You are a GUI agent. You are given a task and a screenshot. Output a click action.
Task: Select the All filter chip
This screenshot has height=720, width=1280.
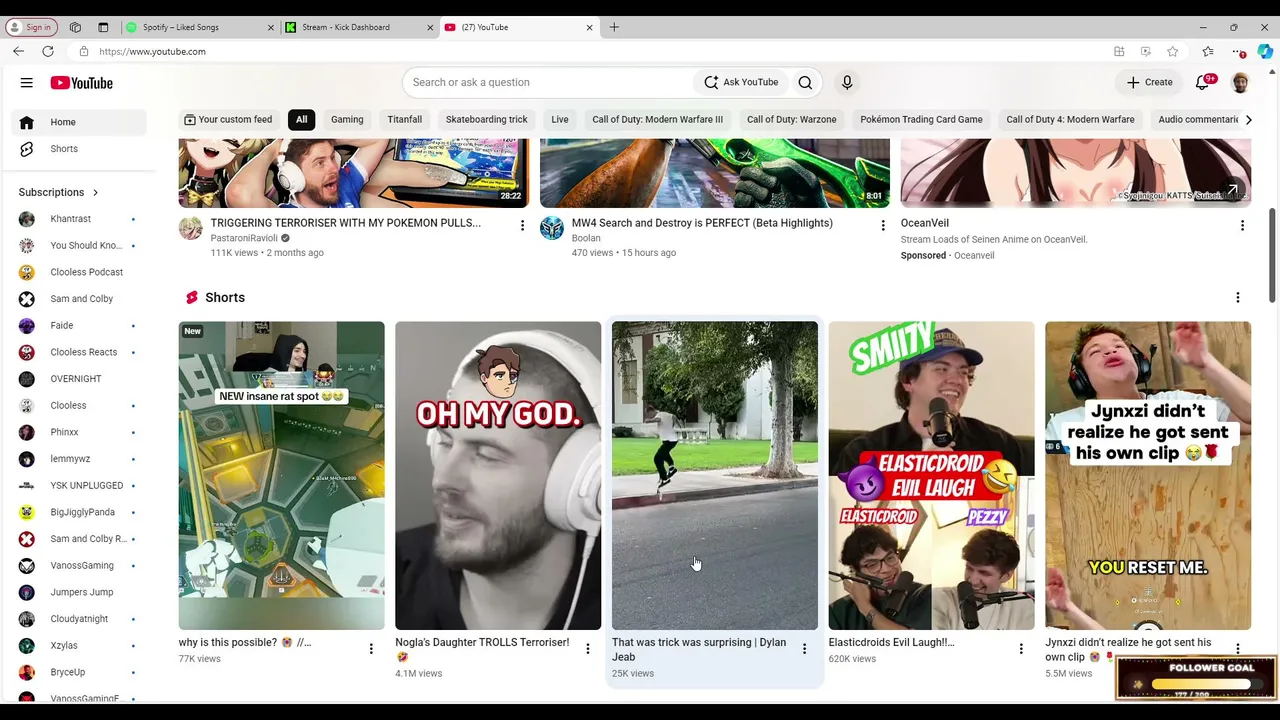(x=301, y=120)
